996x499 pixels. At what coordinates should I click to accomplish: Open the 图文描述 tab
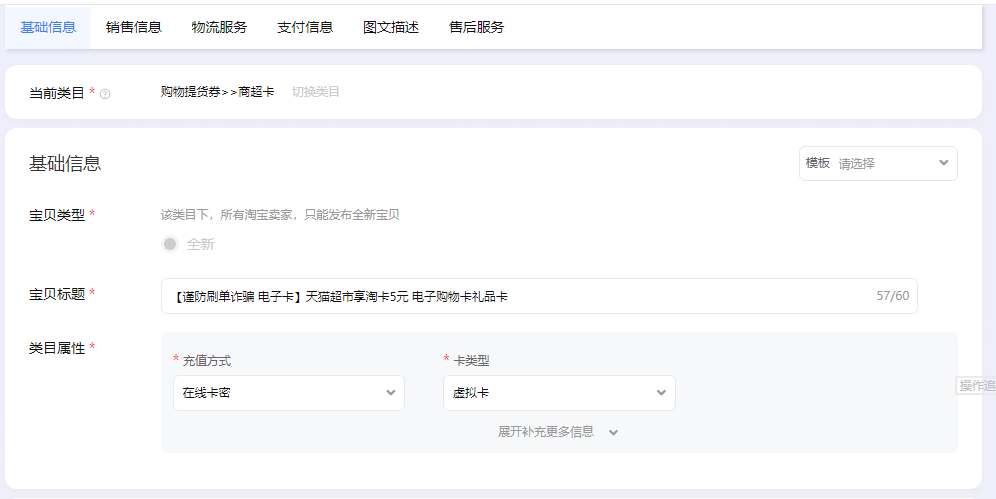(391, 27)
